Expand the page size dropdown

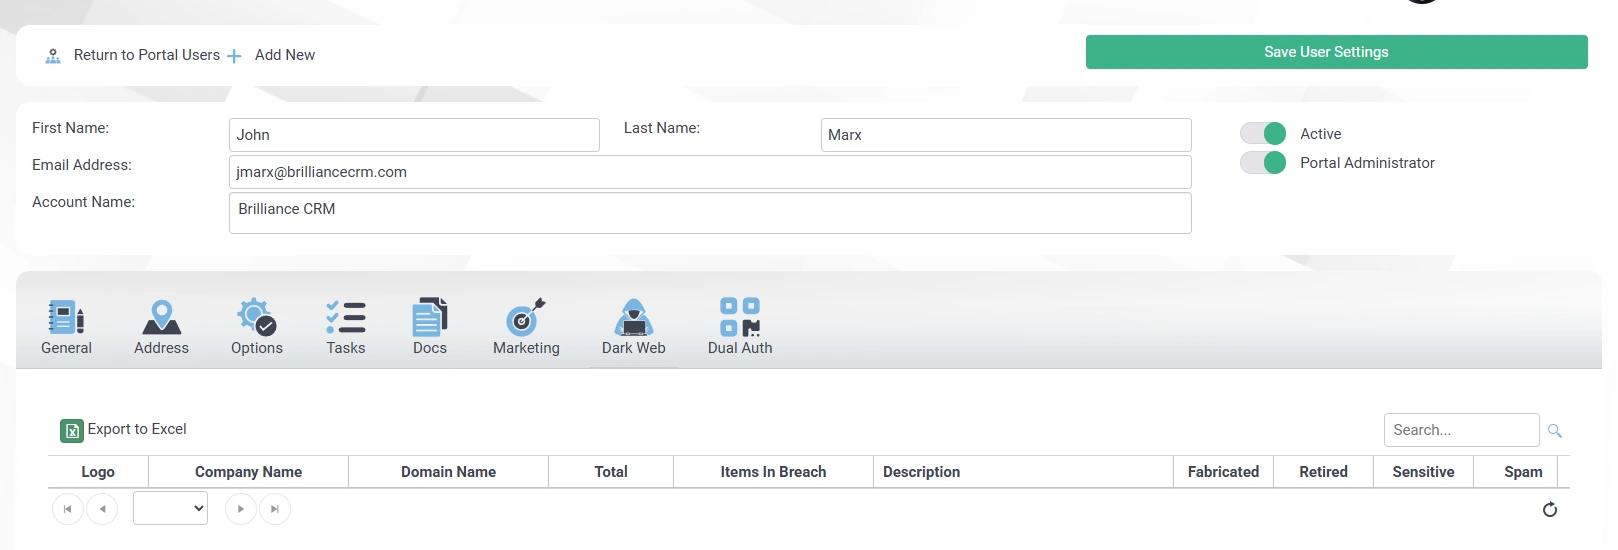click(x=170, y=508)
